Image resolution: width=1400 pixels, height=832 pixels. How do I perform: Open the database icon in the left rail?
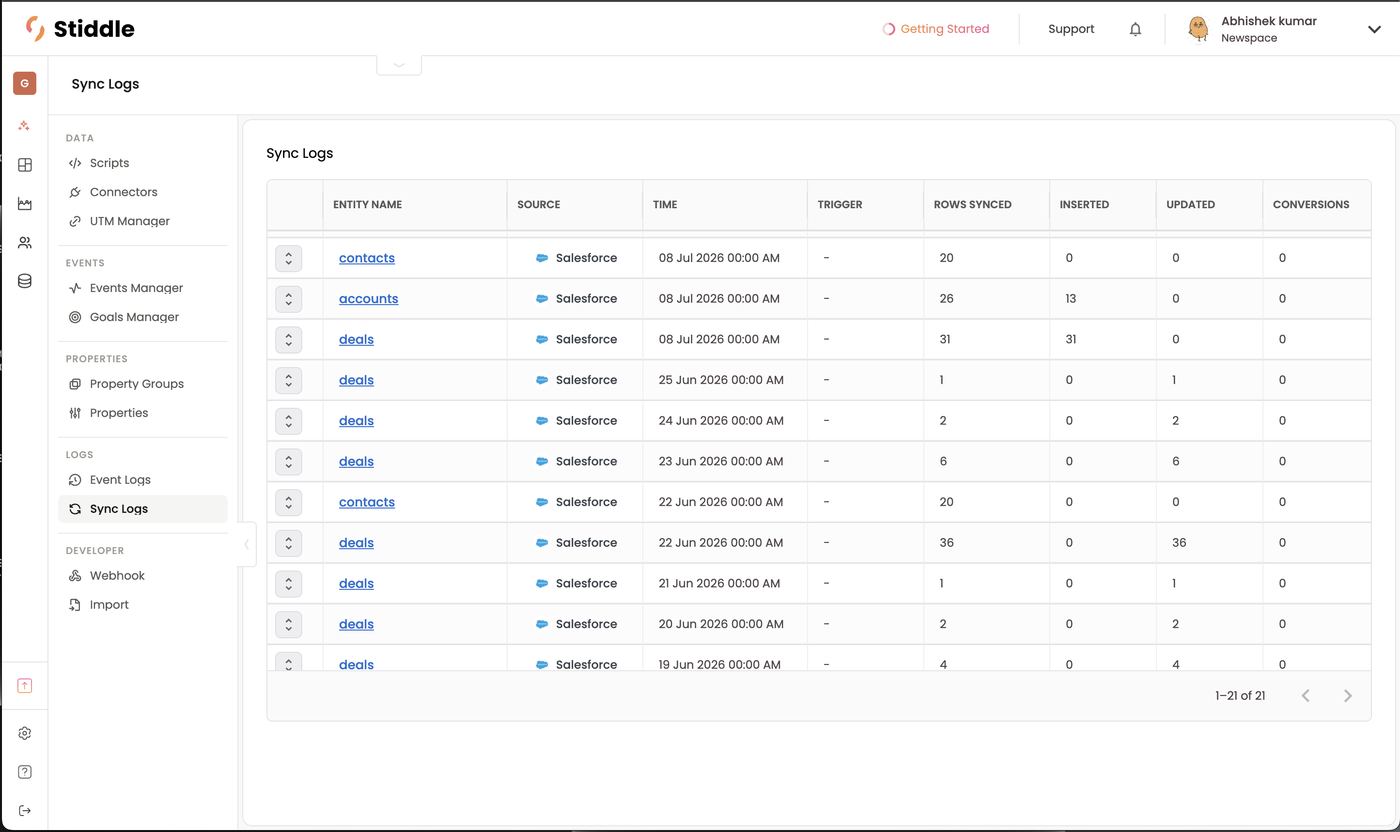(24, 281)
